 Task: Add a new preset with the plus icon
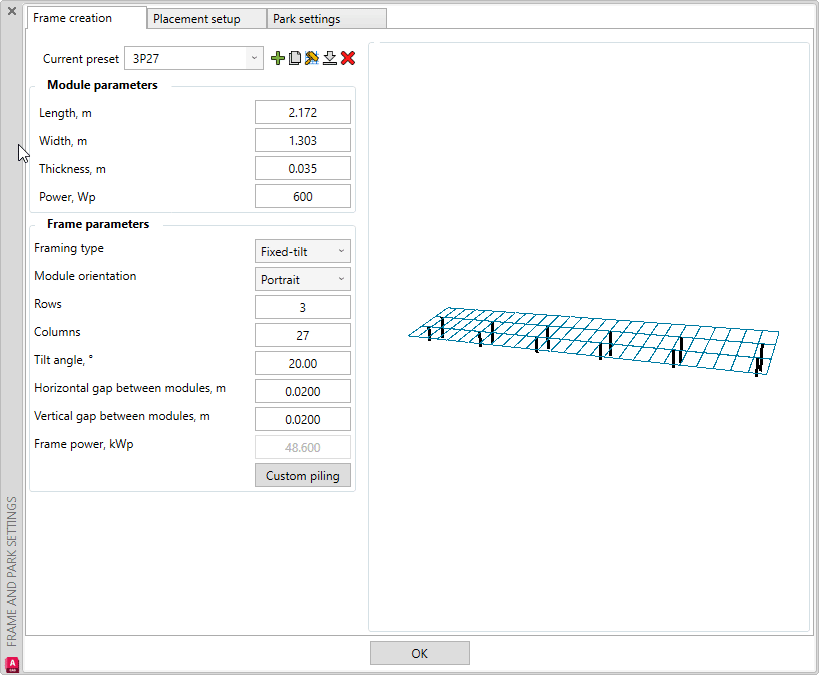click(x=277, y=58)
